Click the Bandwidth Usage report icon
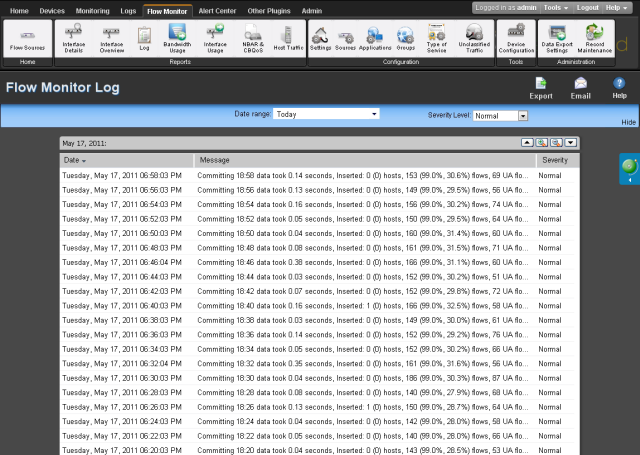The image size is (640, 455). point(177,39)
